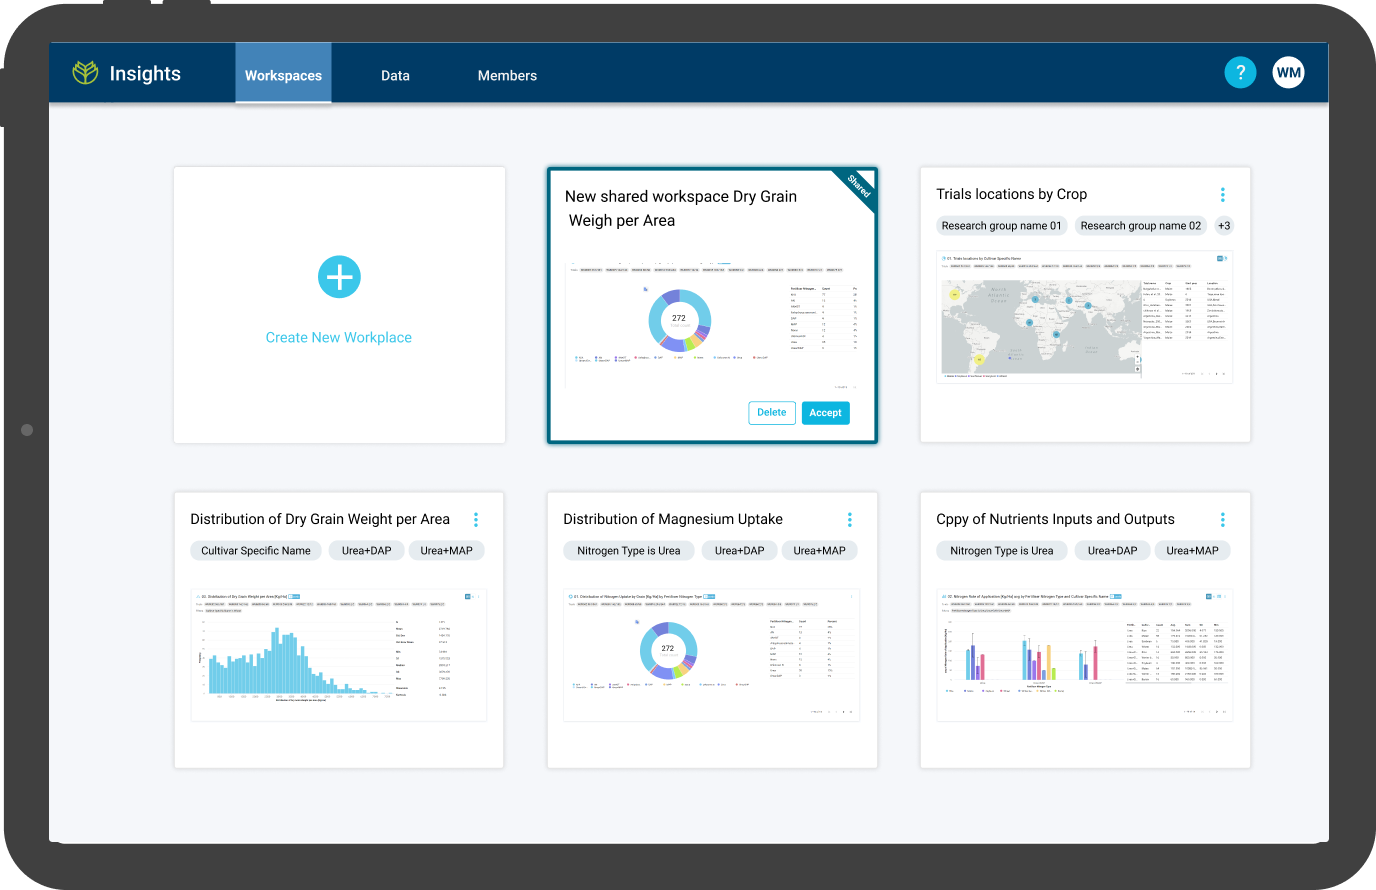
Task: Click Urea+MAP tag in Magnesium Uptake card
Action: coord(819,551)
